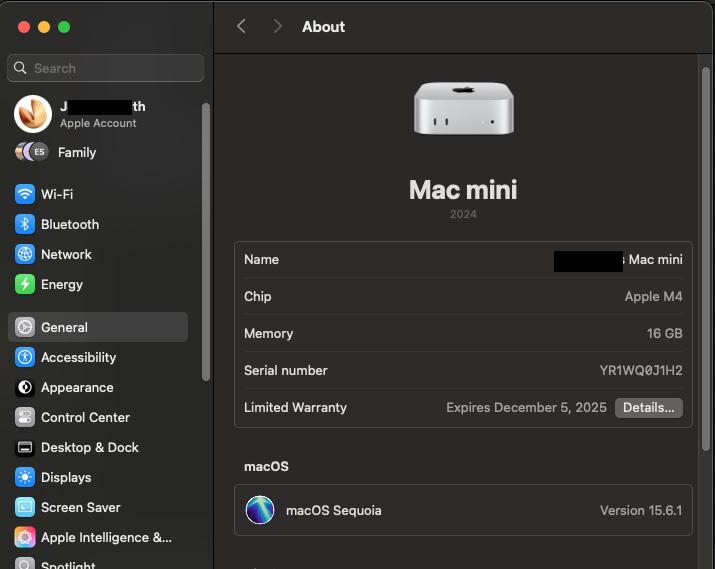Click the Apple M4 chip value

pyautogui.click(x=653, y=297)
